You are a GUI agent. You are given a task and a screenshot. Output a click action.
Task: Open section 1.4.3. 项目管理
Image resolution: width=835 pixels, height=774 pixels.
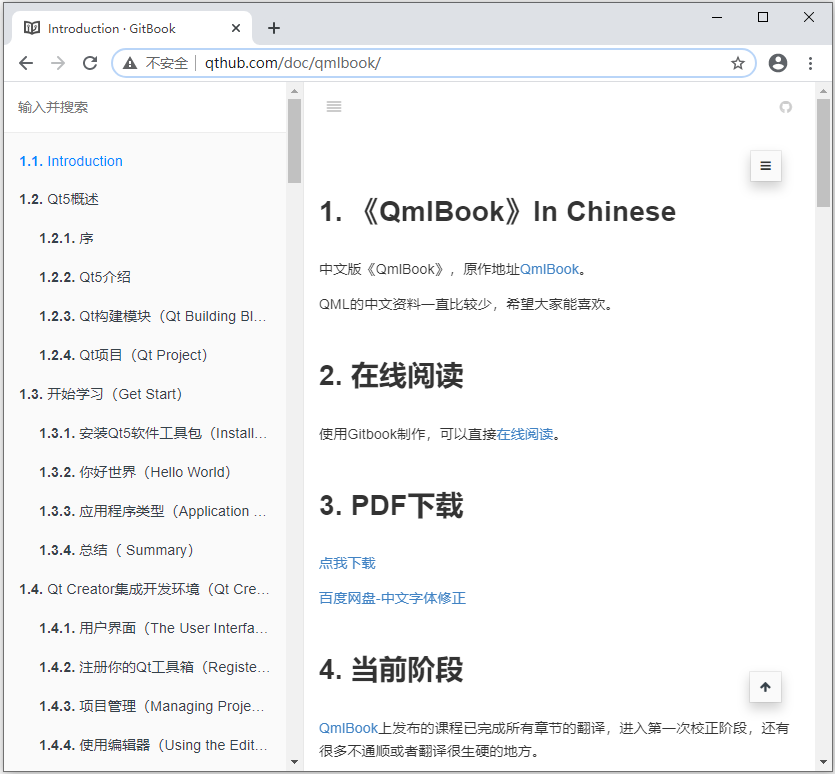tap(152, 706)
